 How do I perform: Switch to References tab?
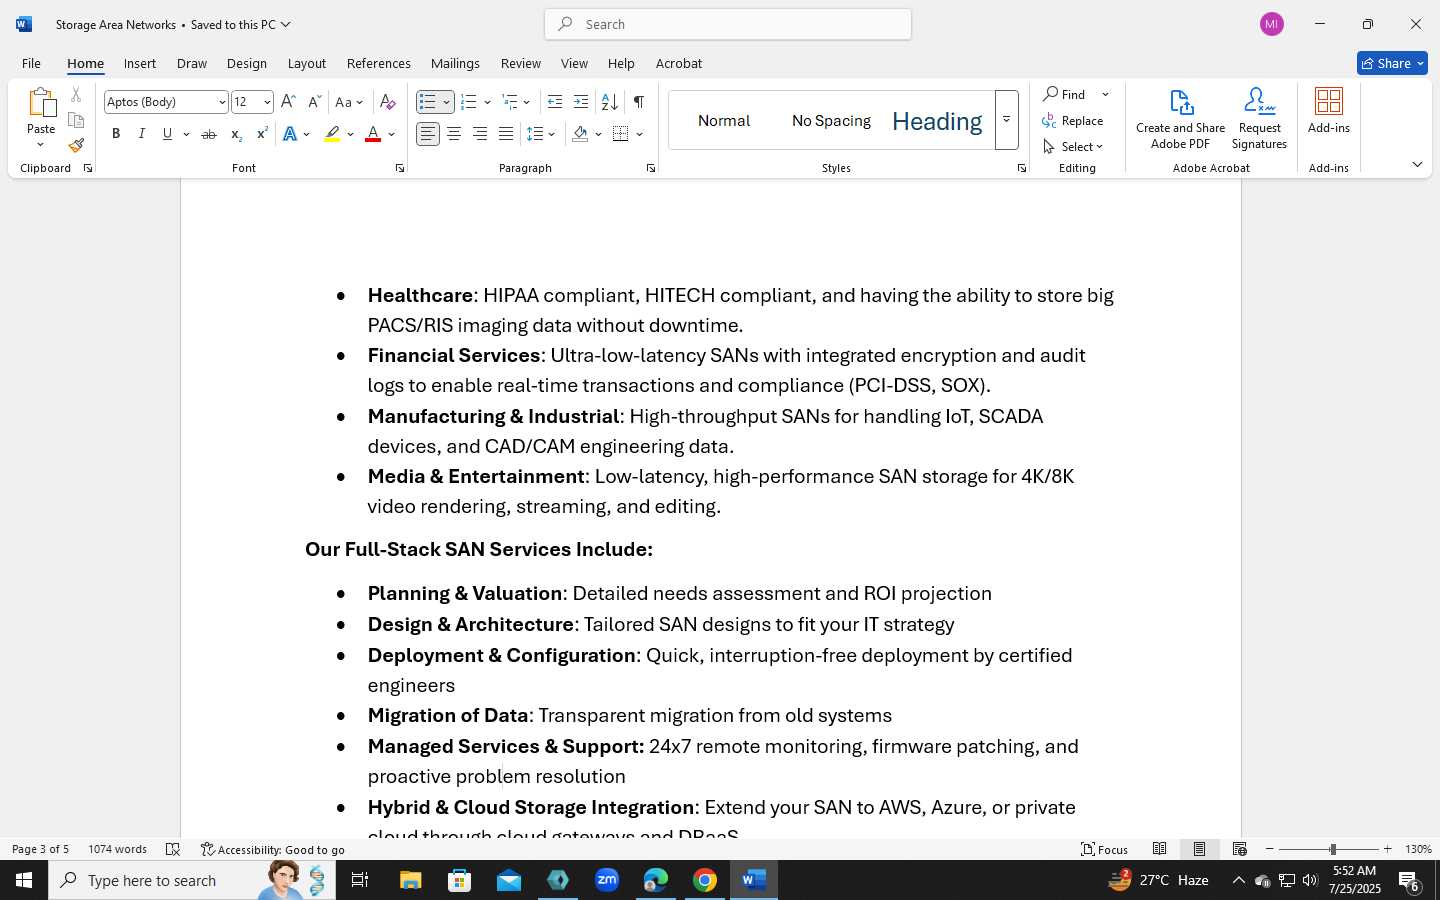point(379,63)
